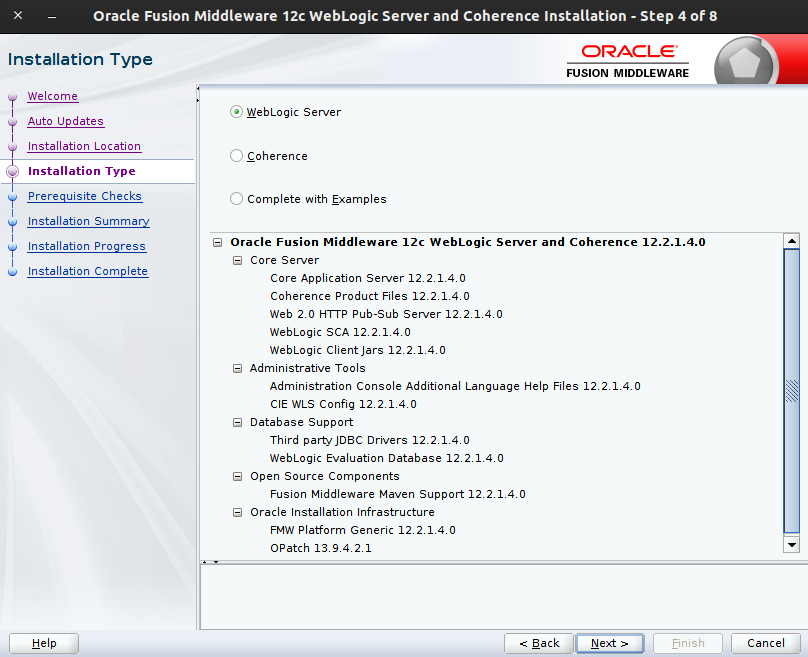Open Installation Complete step
Image resolution: width=808 pixels, height=657 pixels.
88,271
